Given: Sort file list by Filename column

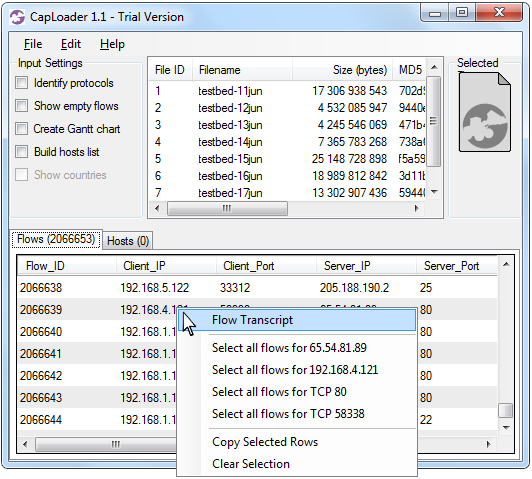Looking at the screenshot, I should 242,70.
